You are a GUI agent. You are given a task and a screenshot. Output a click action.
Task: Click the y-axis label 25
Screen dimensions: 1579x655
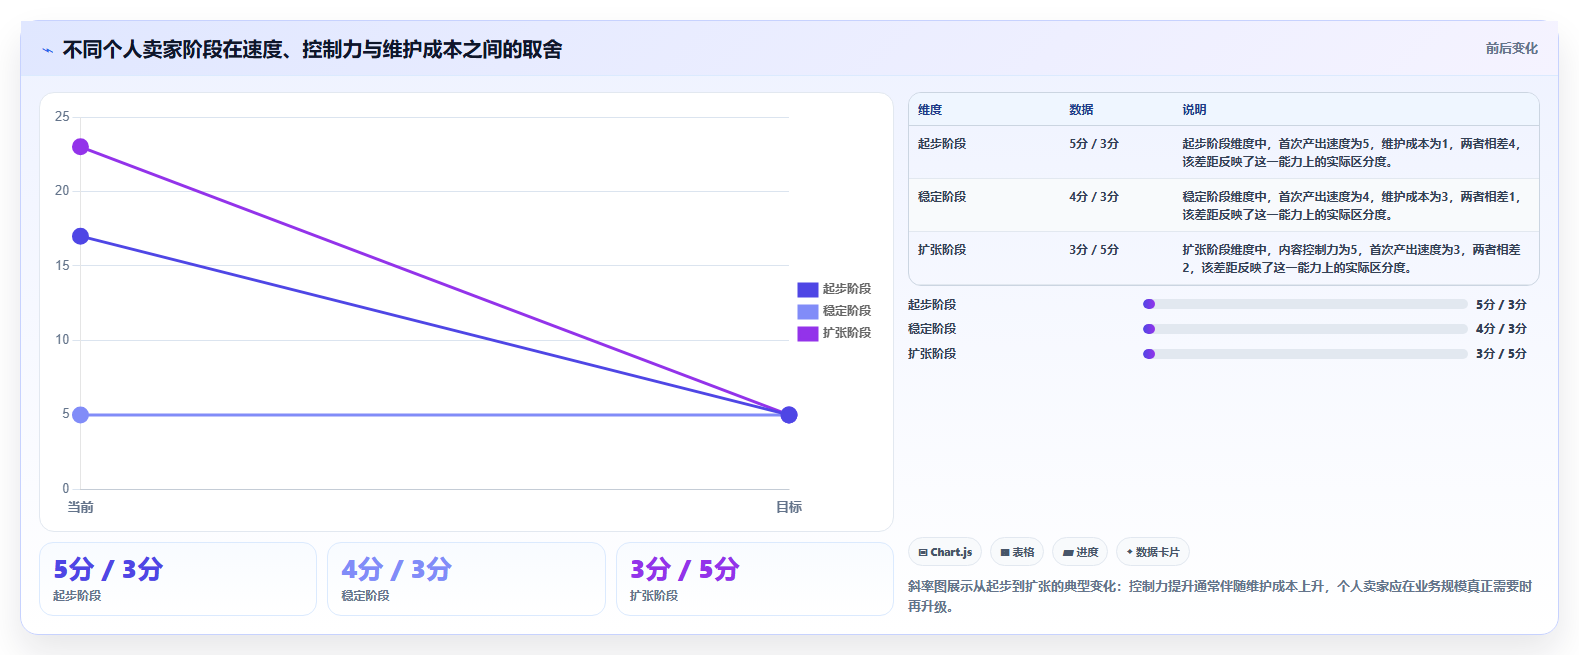coord(62,117)
